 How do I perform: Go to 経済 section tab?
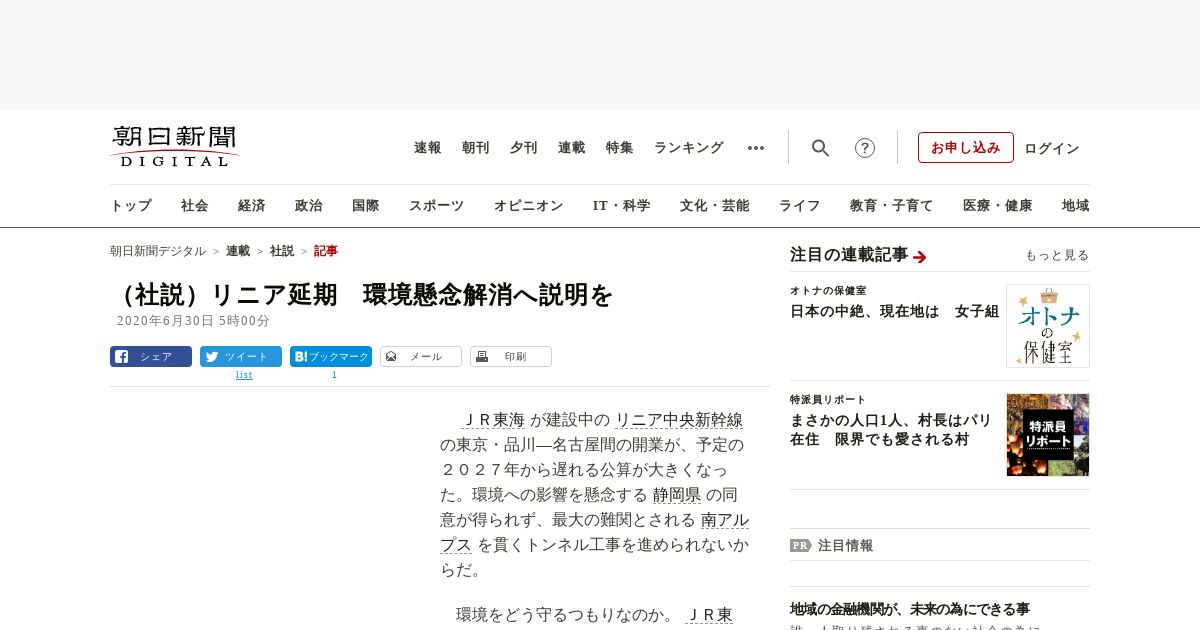click(252, 206)
